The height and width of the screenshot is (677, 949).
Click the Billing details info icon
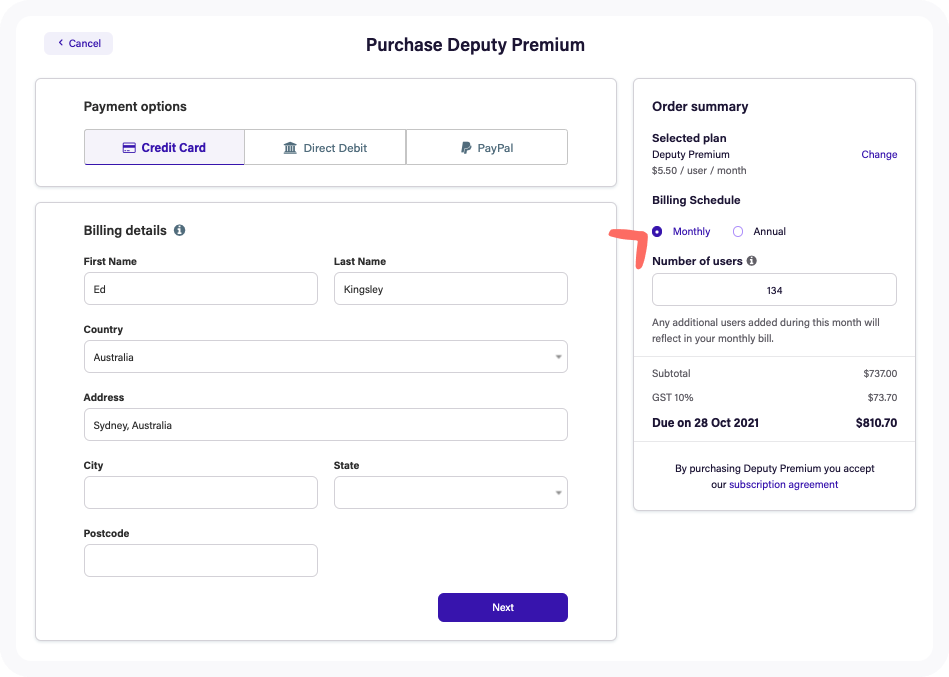click(179, 230)
